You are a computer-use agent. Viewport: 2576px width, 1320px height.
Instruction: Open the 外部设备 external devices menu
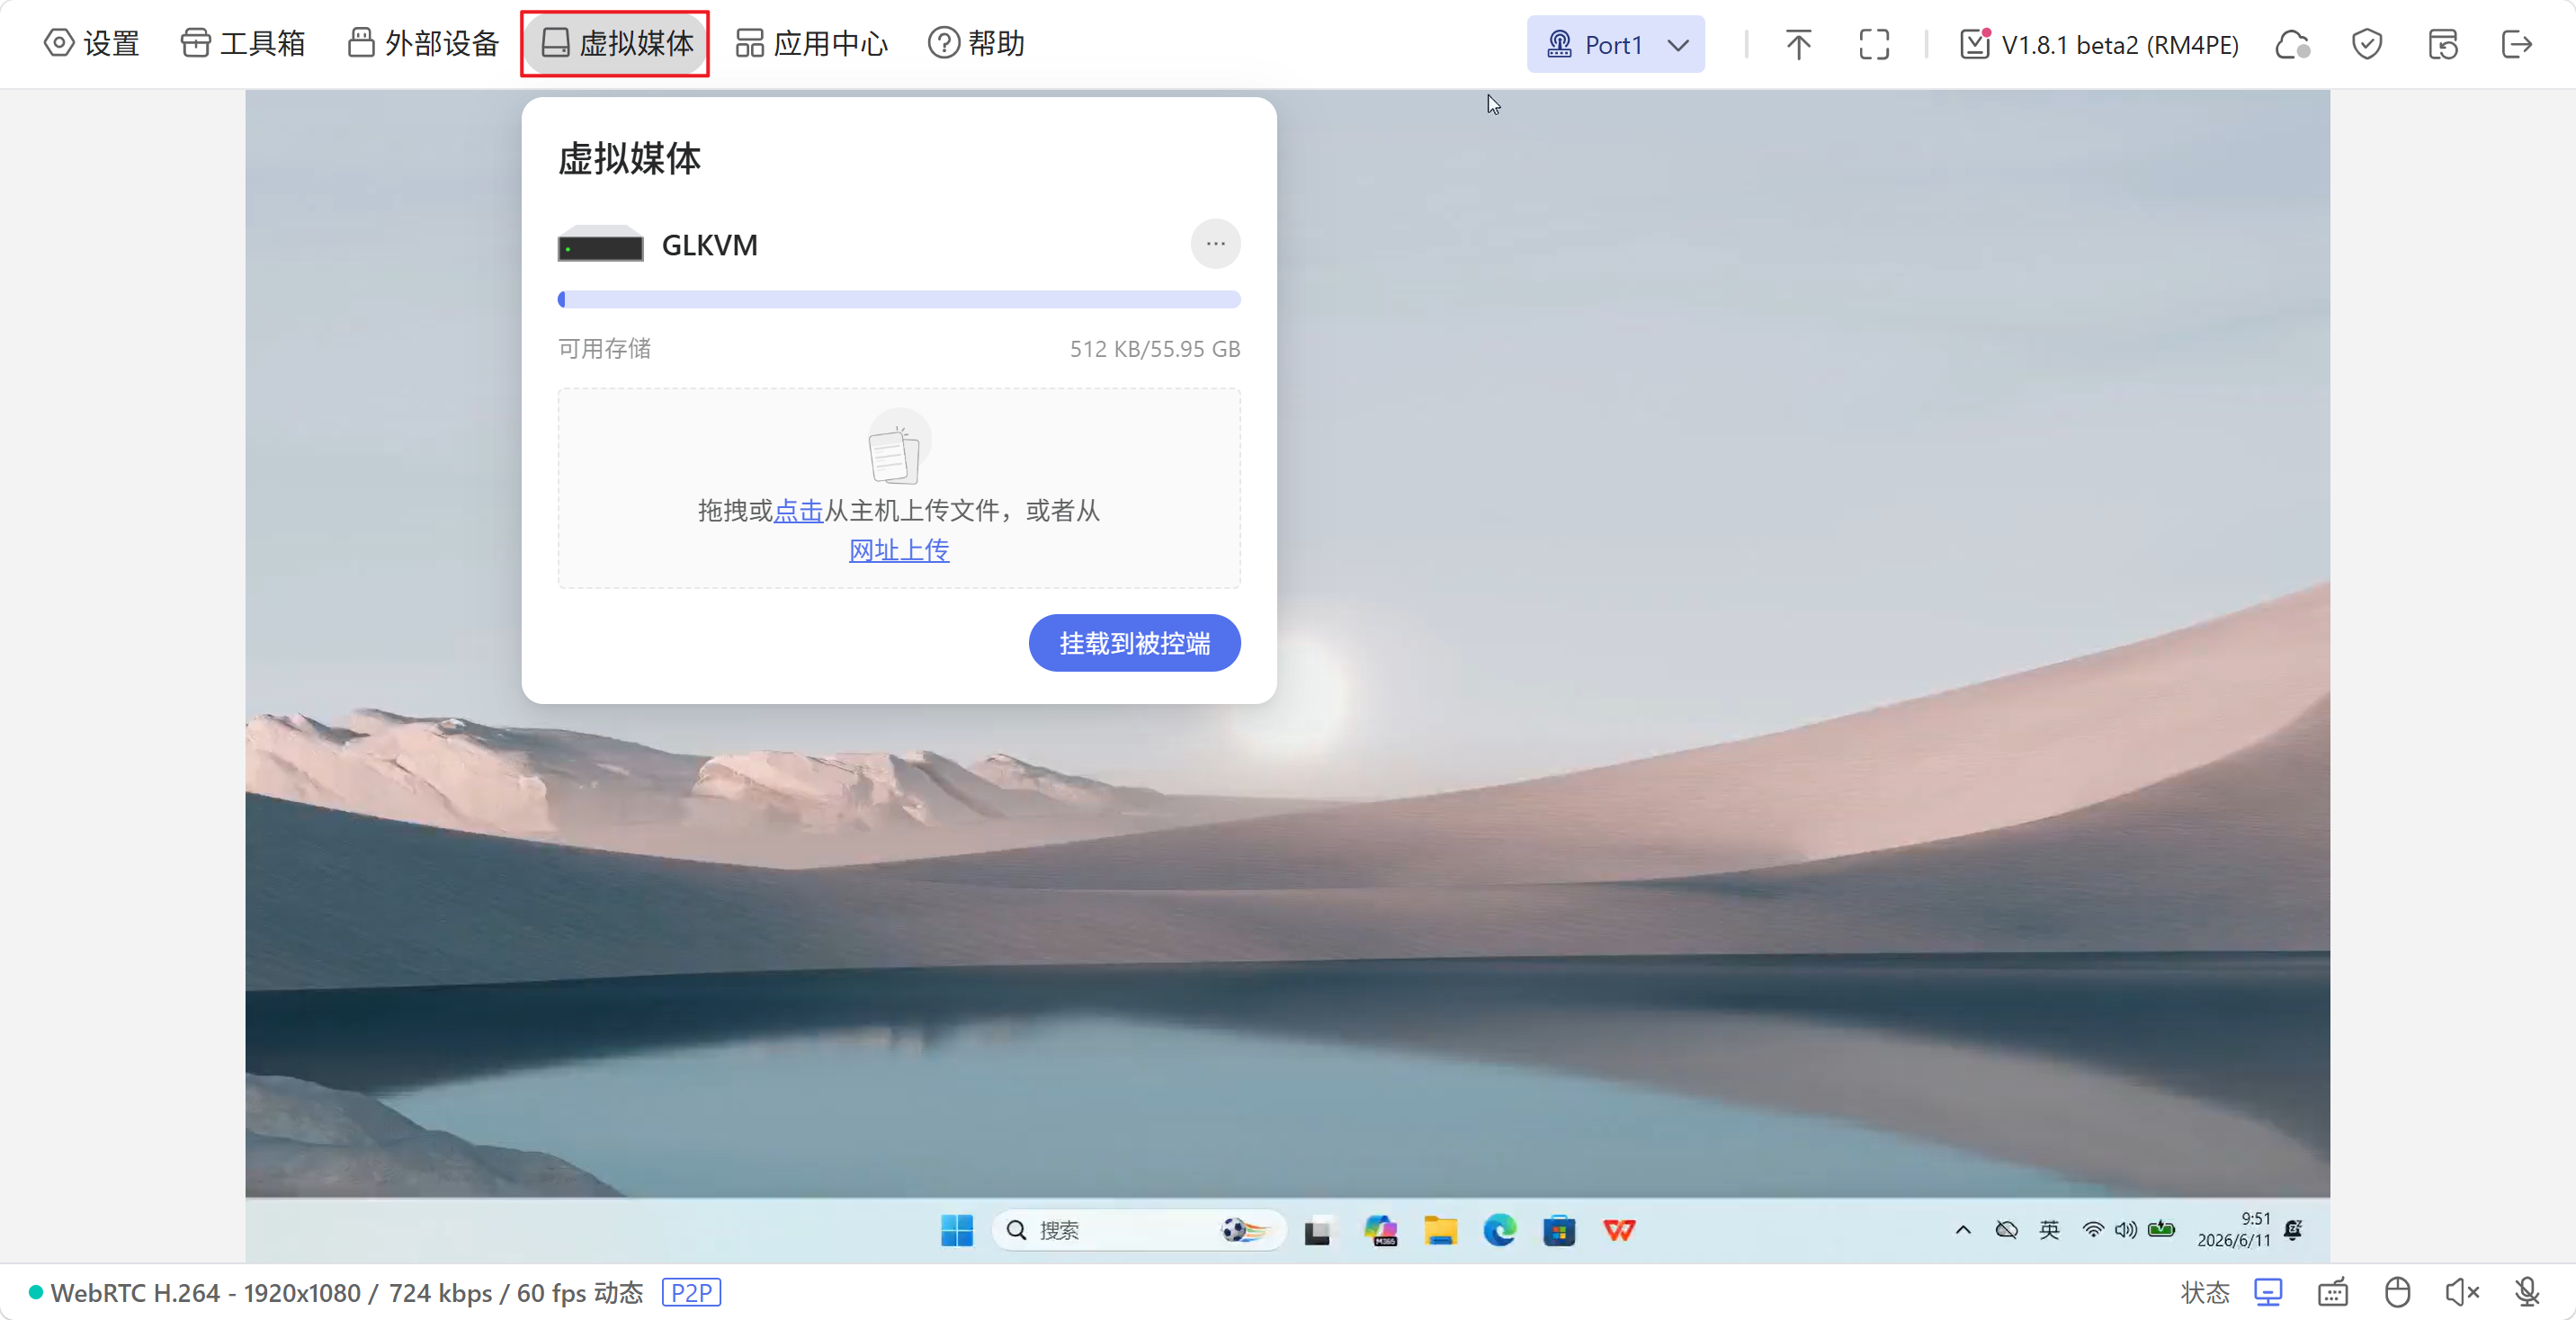coord(423,43)
